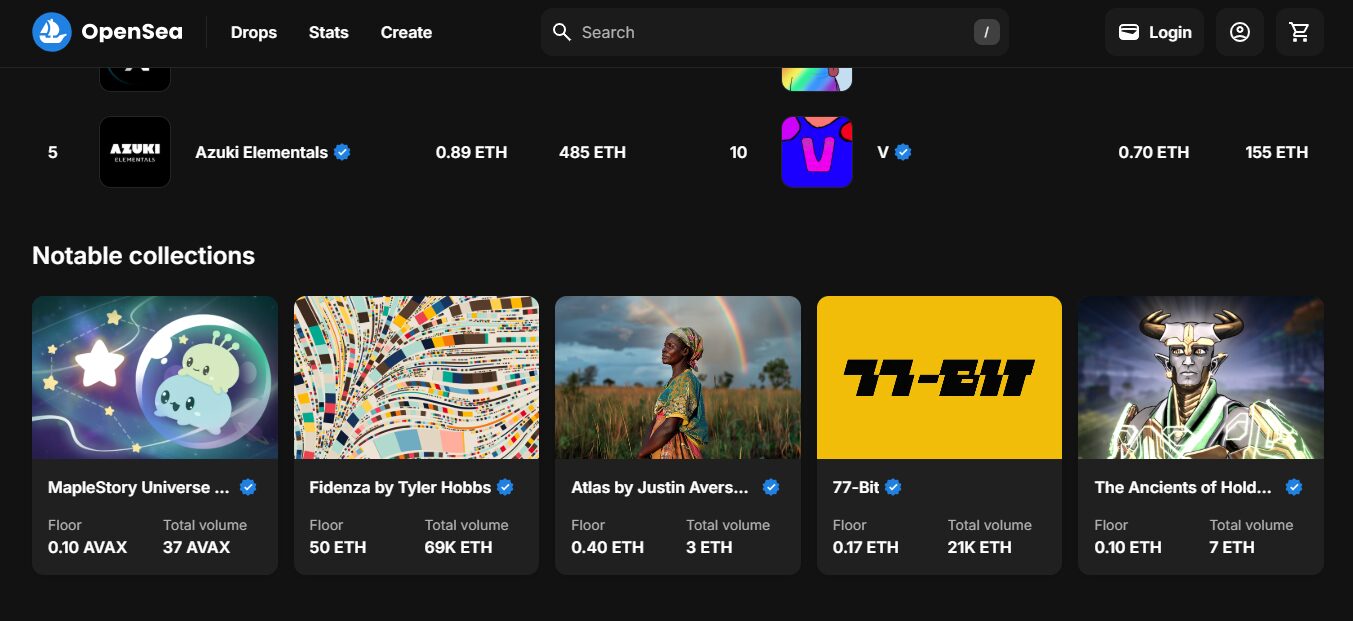Click 77-Bit floor 0.17 ETH

[866, 547]
